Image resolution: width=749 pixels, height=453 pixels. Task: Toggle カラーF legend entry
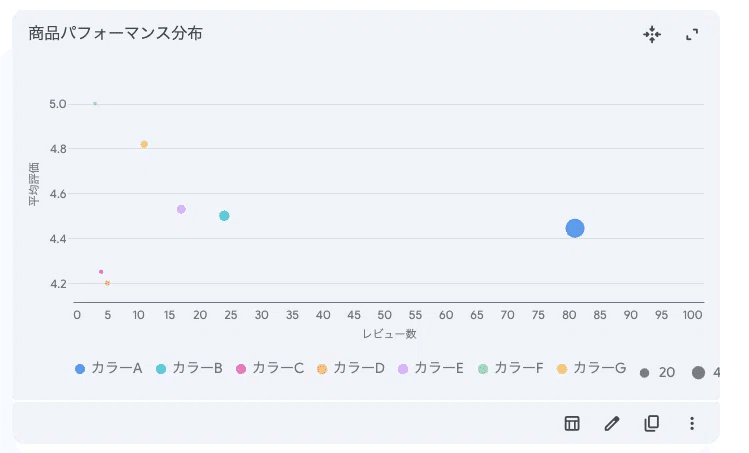coord(510,369)
